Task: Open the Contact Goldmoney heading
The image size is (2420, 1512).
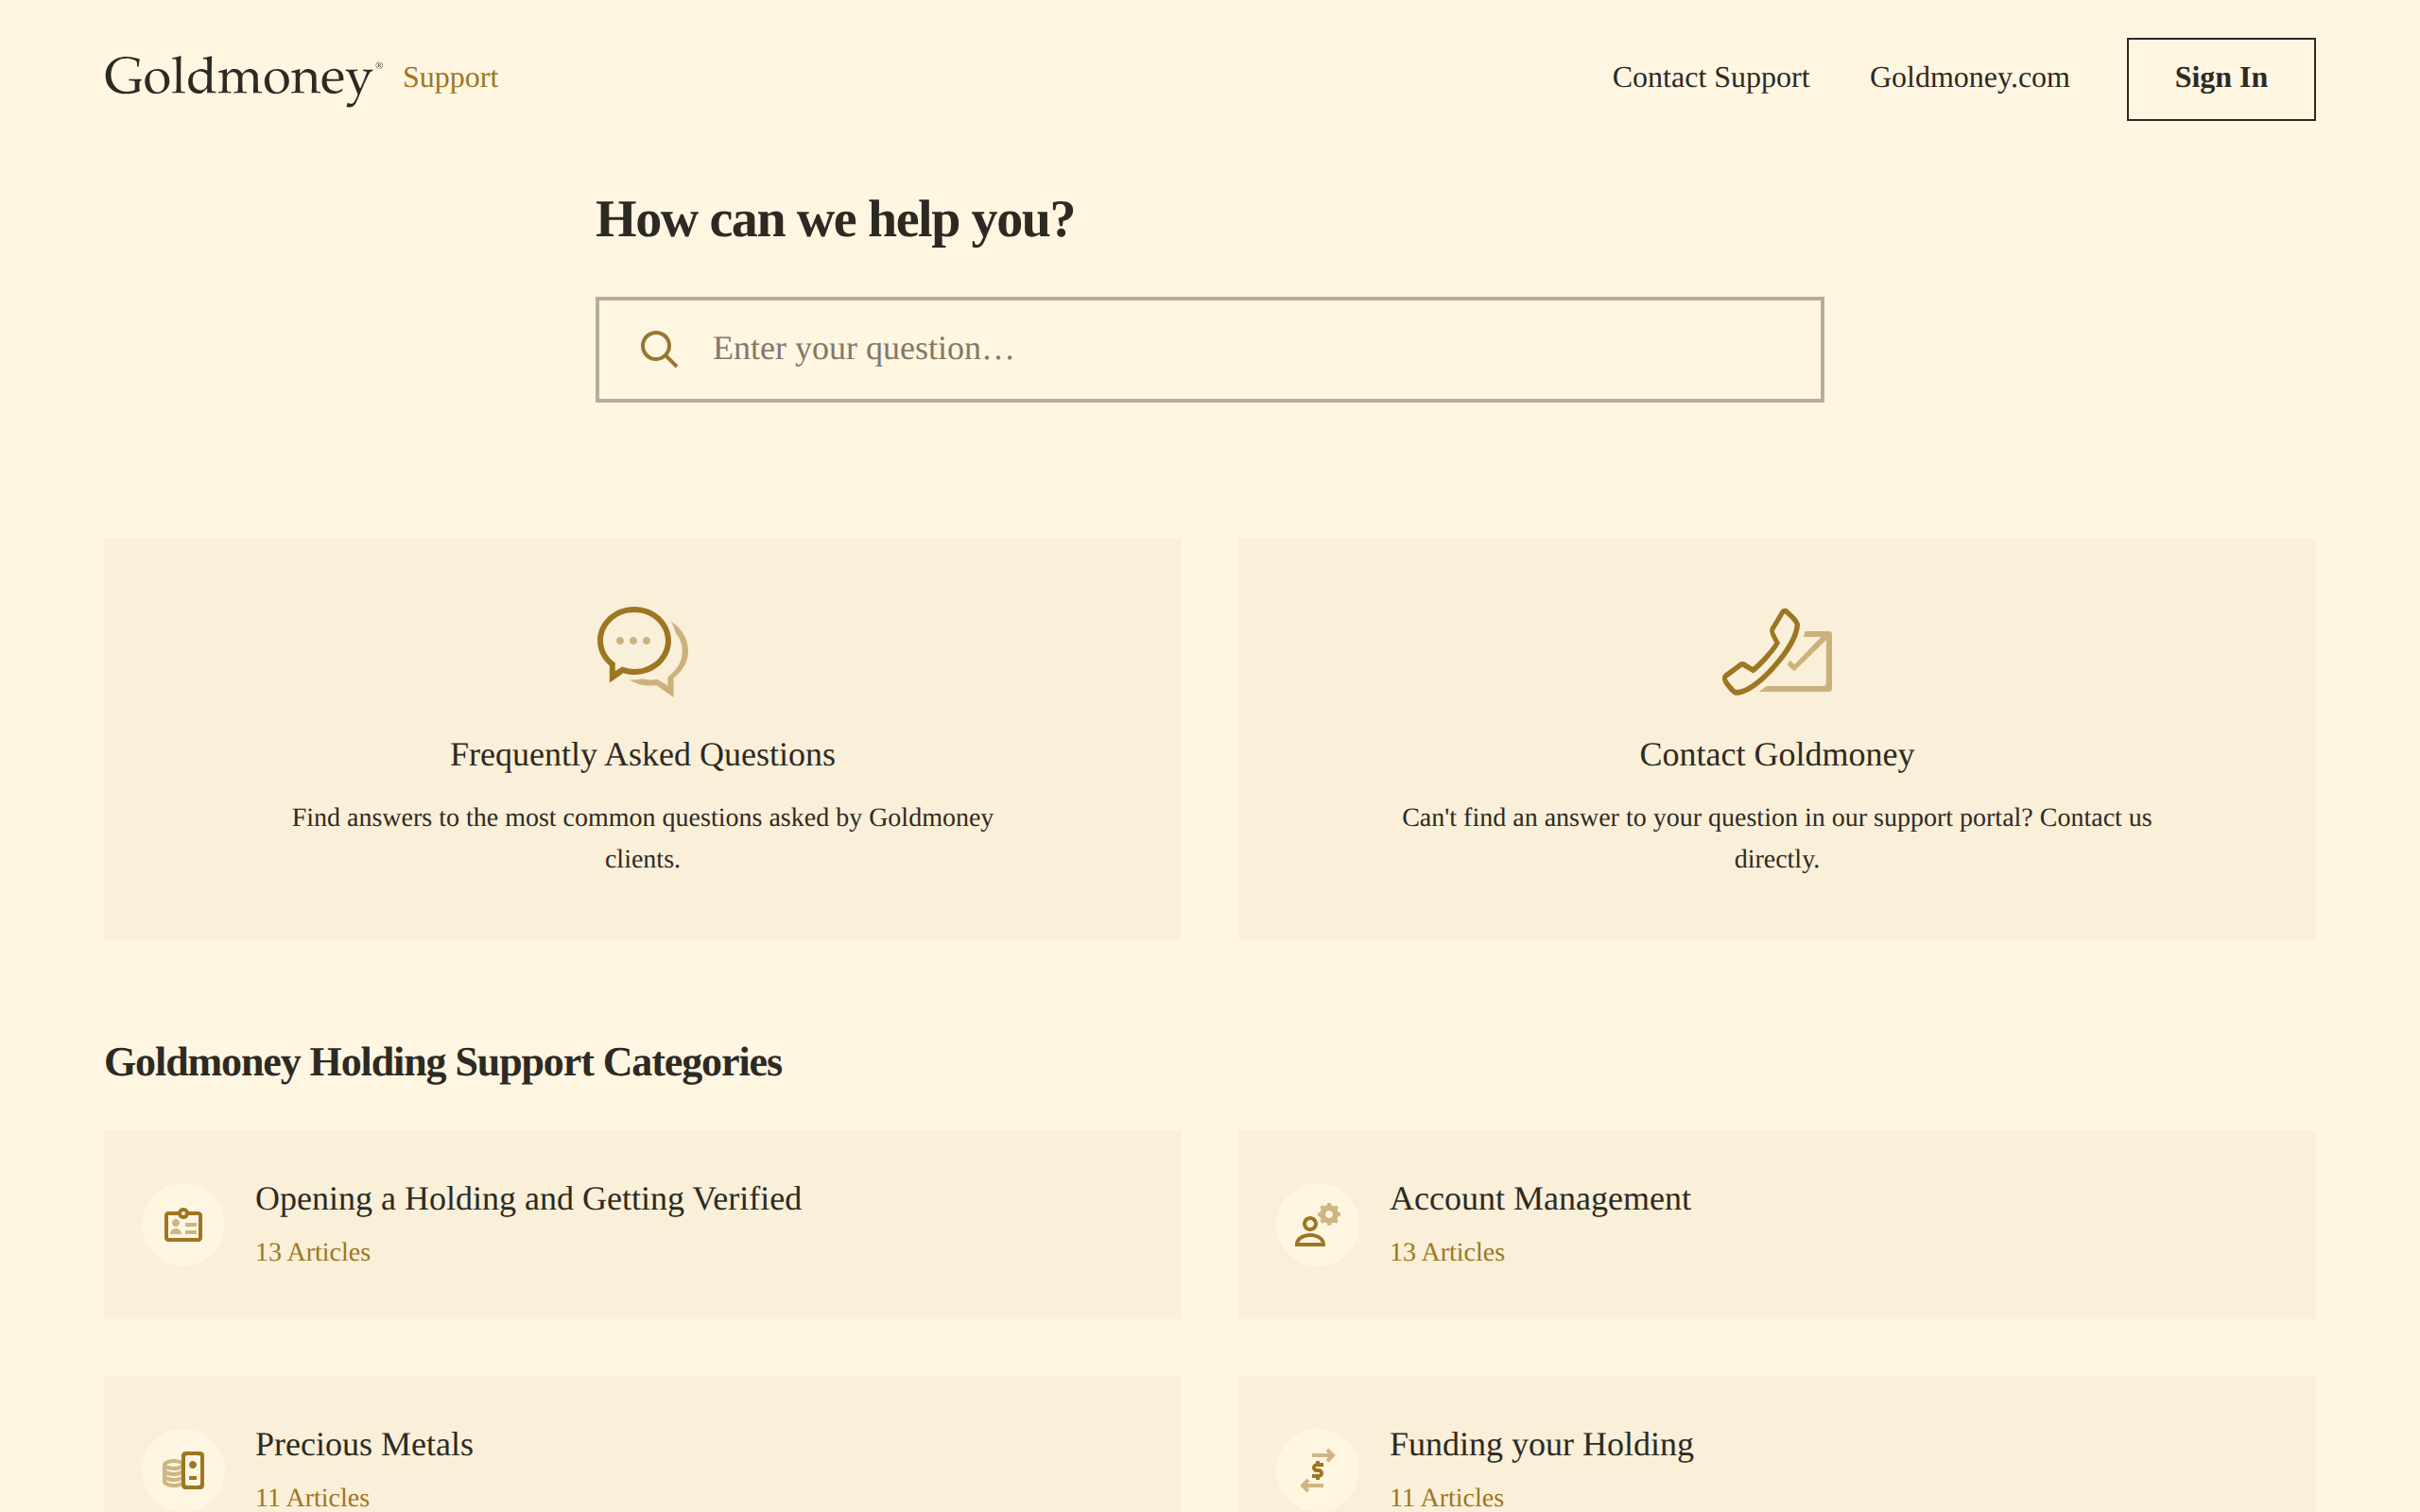Action: (x=1776, y=755)
